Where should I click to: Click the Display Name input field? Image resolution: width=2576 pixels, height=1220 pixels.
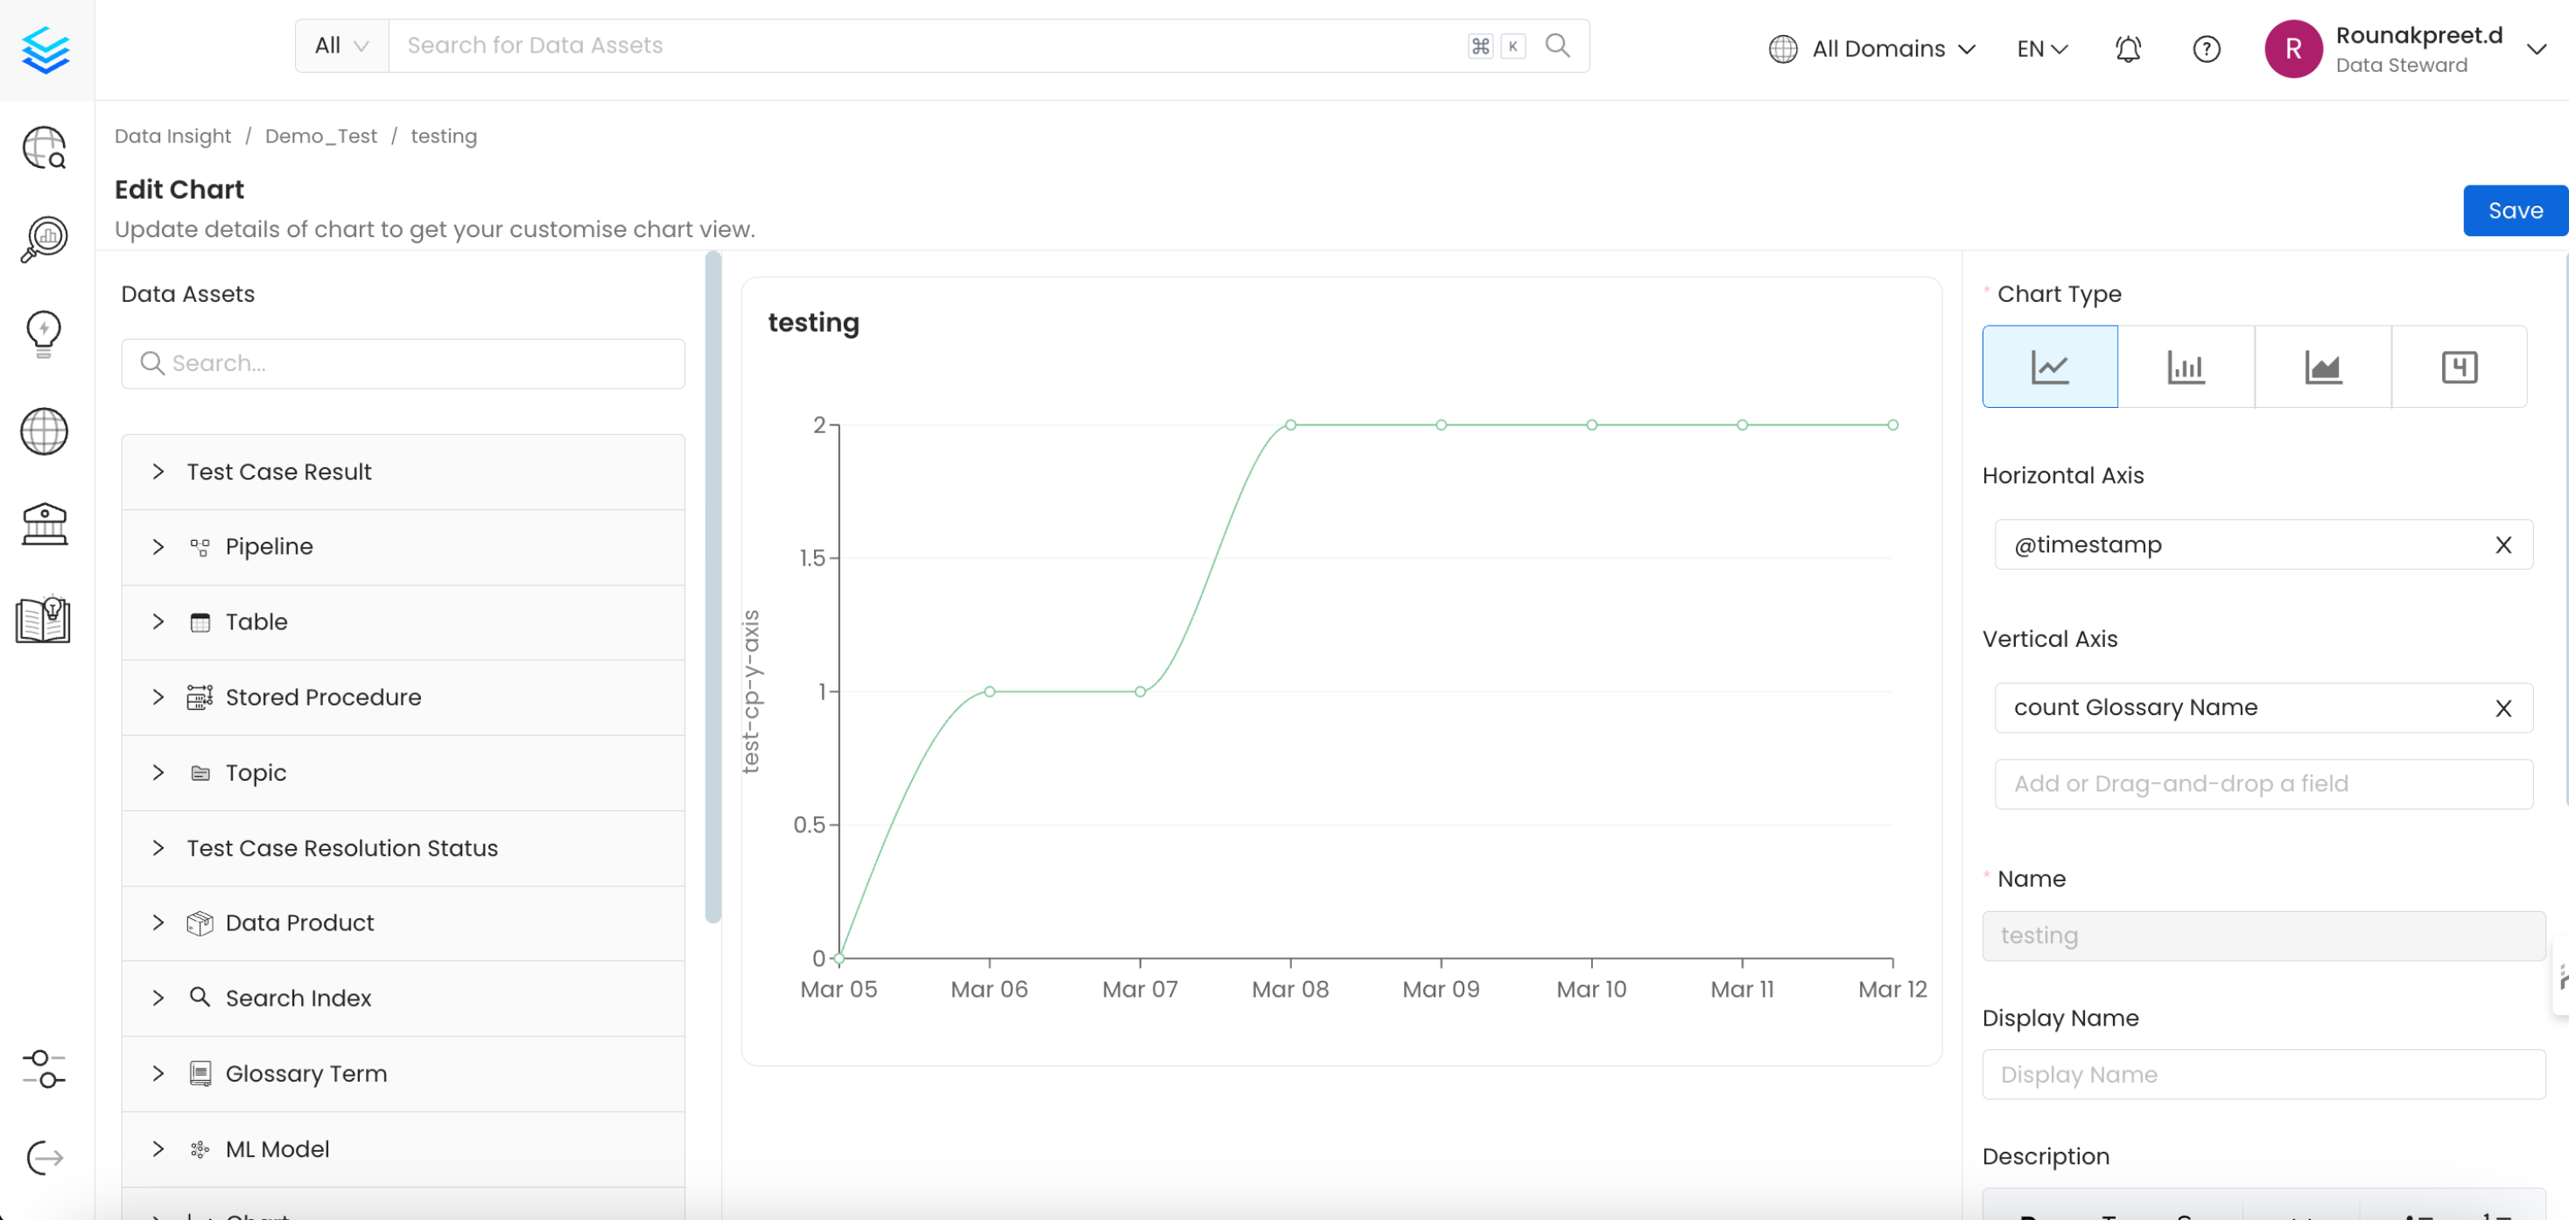[2263, 1073]
